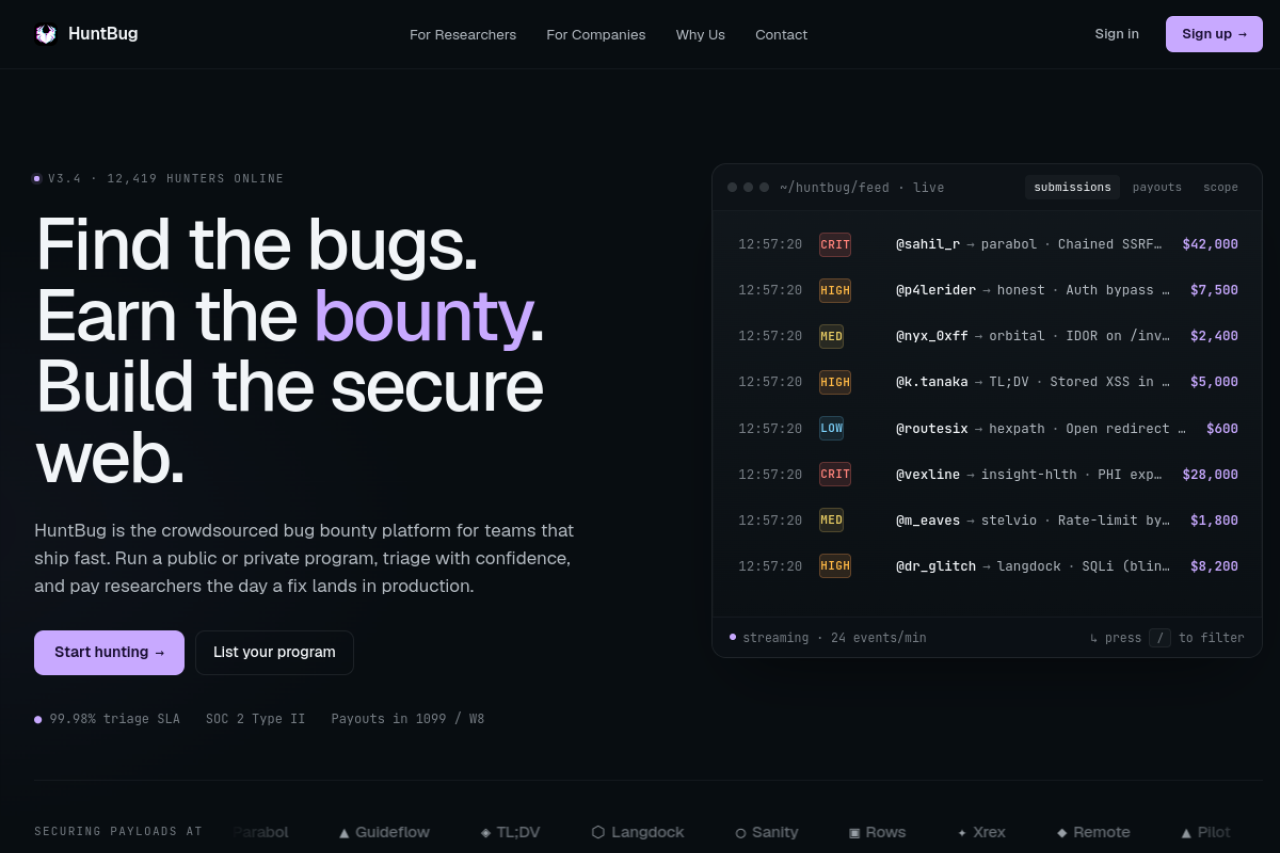Viewport: 1280px width, 853px height.
Task: Click the Langdock logo in the partner strip
Action: [638, 832]
